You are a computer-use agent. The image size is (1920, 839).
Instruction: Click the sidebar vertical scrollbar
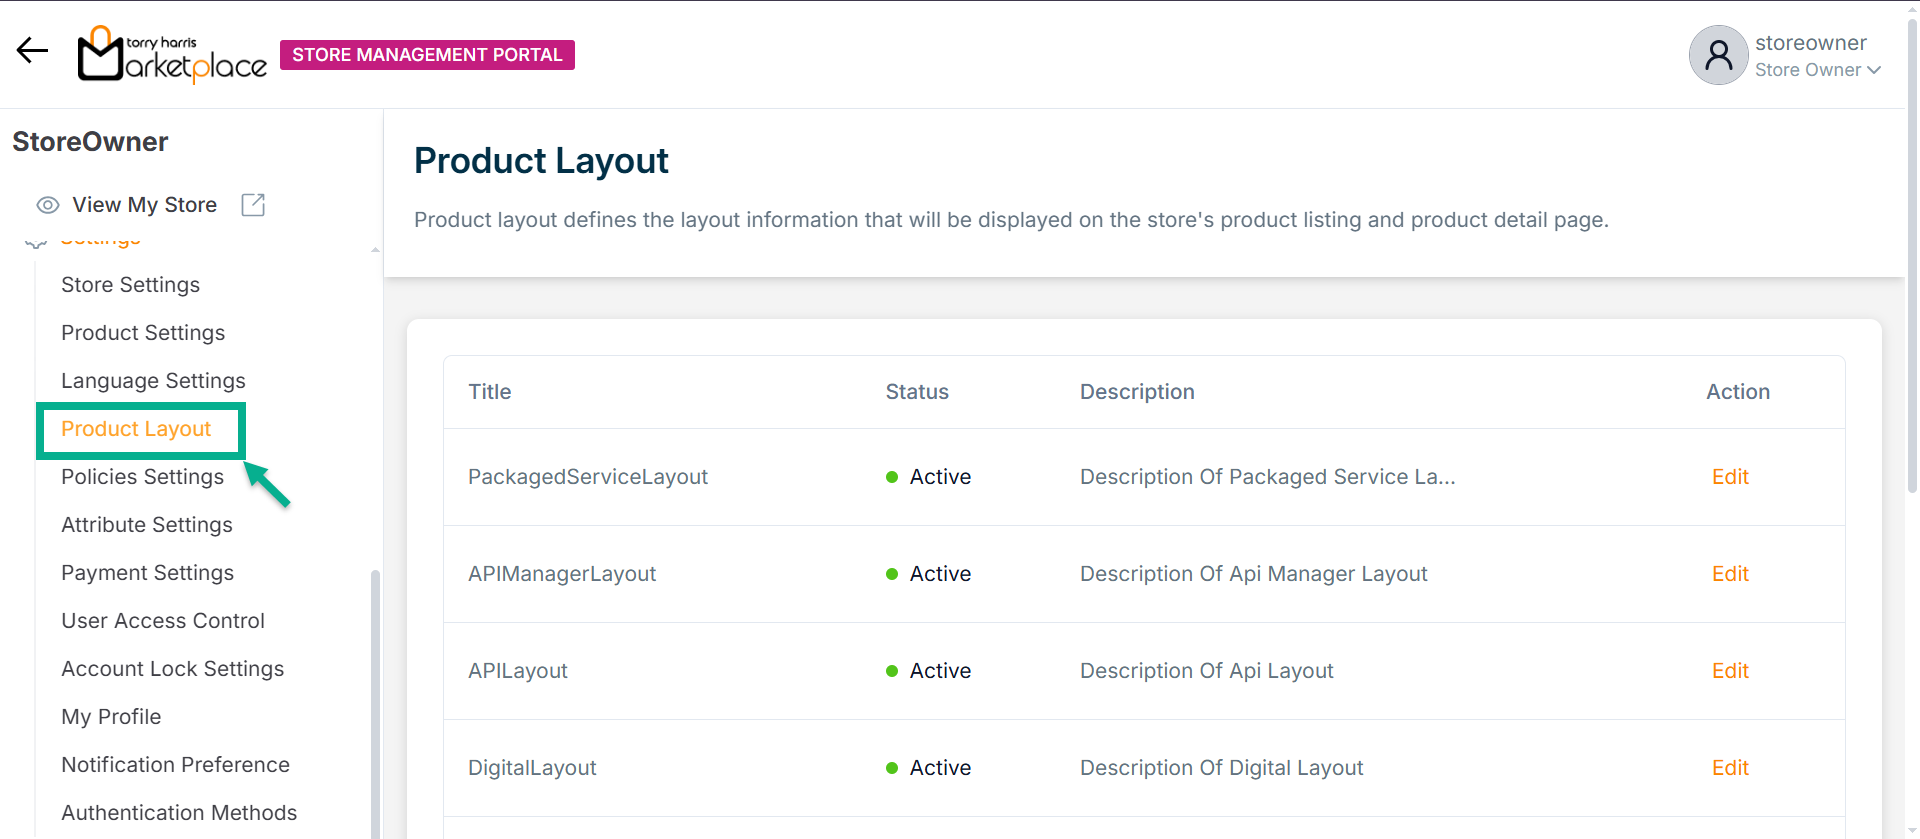point(375,700)
